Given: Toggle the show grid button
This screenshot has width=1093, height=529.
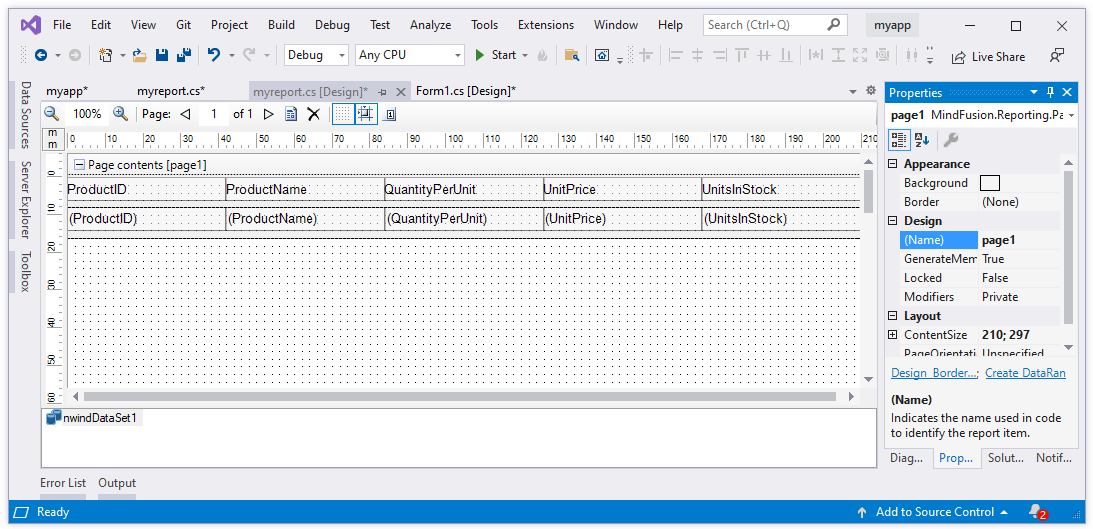Looking at the screenshot, I should (343, 114).
